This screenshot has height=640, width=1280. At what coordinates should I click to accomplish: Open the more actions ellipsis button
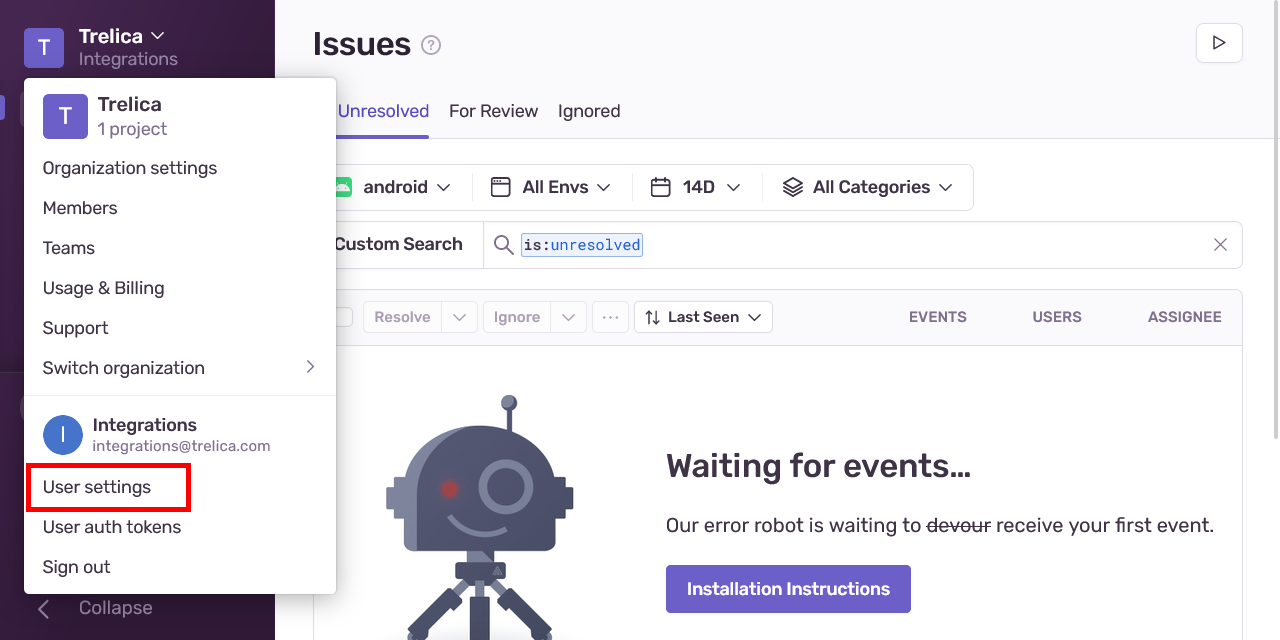click(609, 317)
